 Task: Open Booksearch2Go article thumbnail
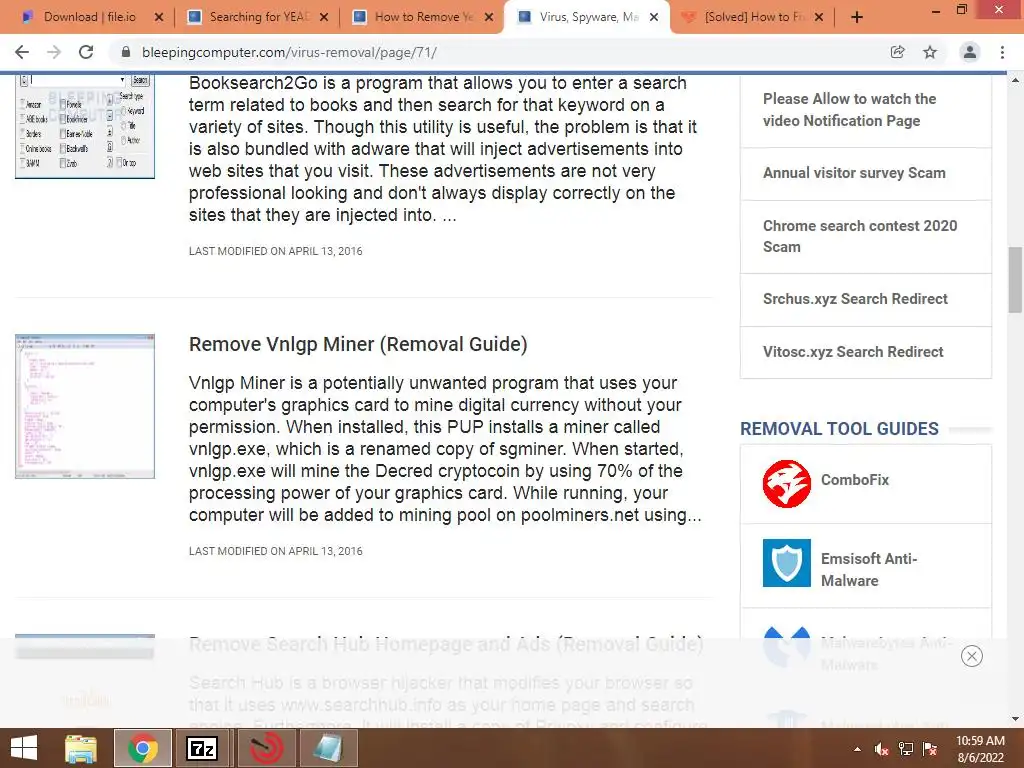pos(85,125)
